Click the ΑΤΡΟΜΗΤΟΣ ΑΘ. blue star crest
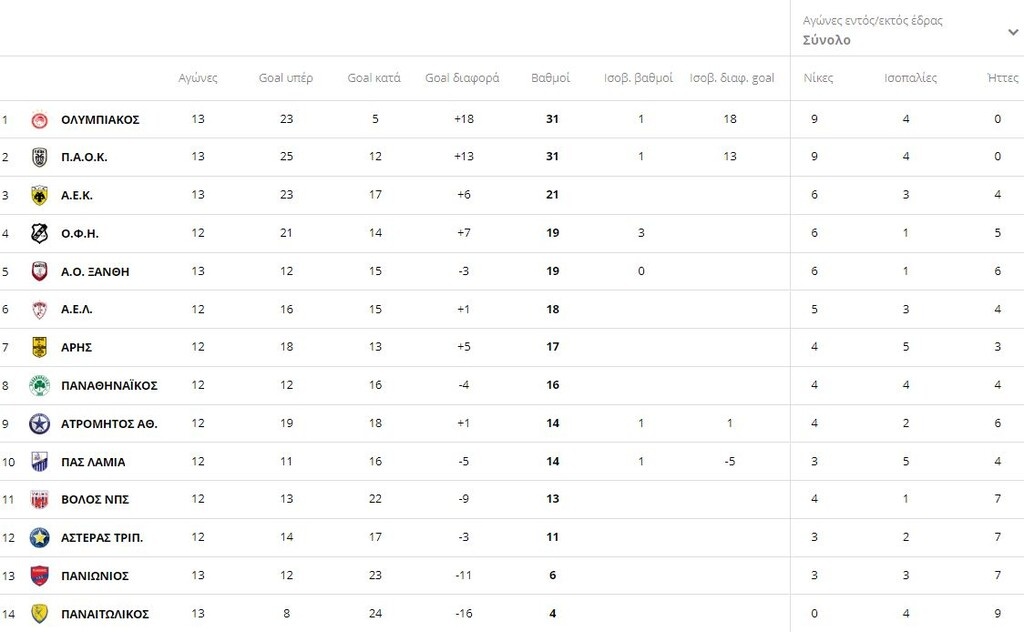The height and width of the screenshot is (632, 1024). click(x=39, y=423)
